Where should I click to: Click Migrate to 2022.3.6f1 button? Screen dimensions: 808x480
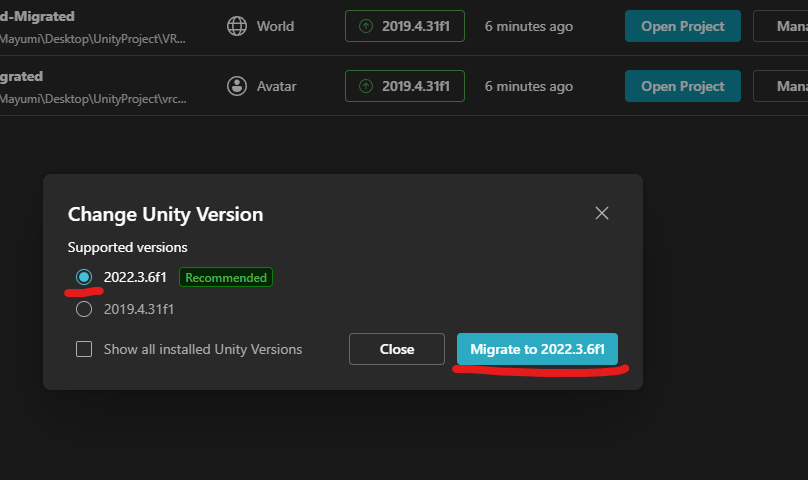pos(537,349)
